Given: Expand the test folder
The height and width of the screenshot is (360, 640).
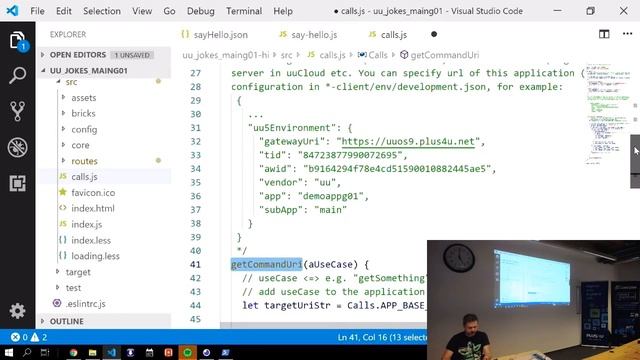Looking at the screenshot, I should coord(73,288).
